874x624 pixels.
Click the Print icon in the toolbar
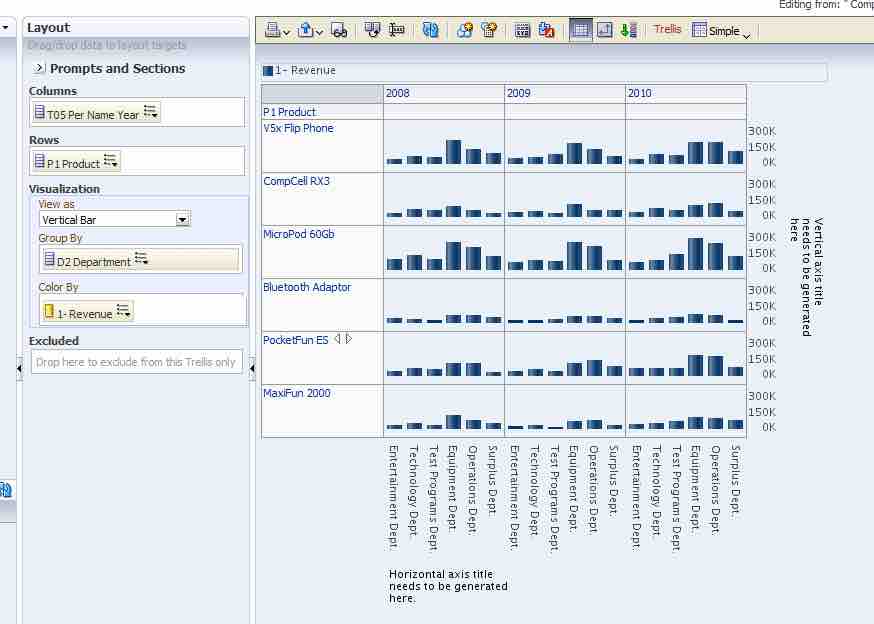coord(270,30)
